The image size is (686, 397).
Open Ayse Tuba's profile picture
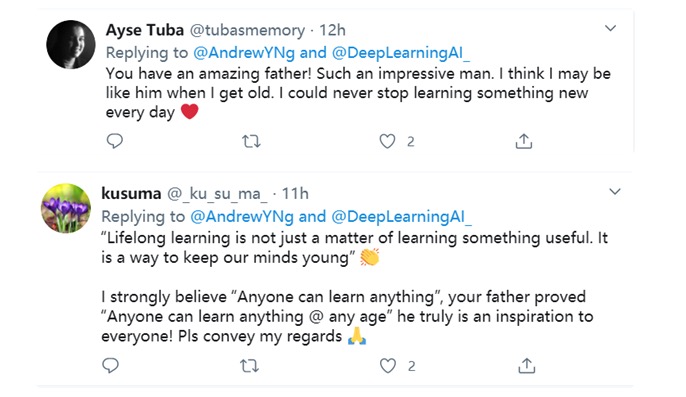click(x=71, y=44)
